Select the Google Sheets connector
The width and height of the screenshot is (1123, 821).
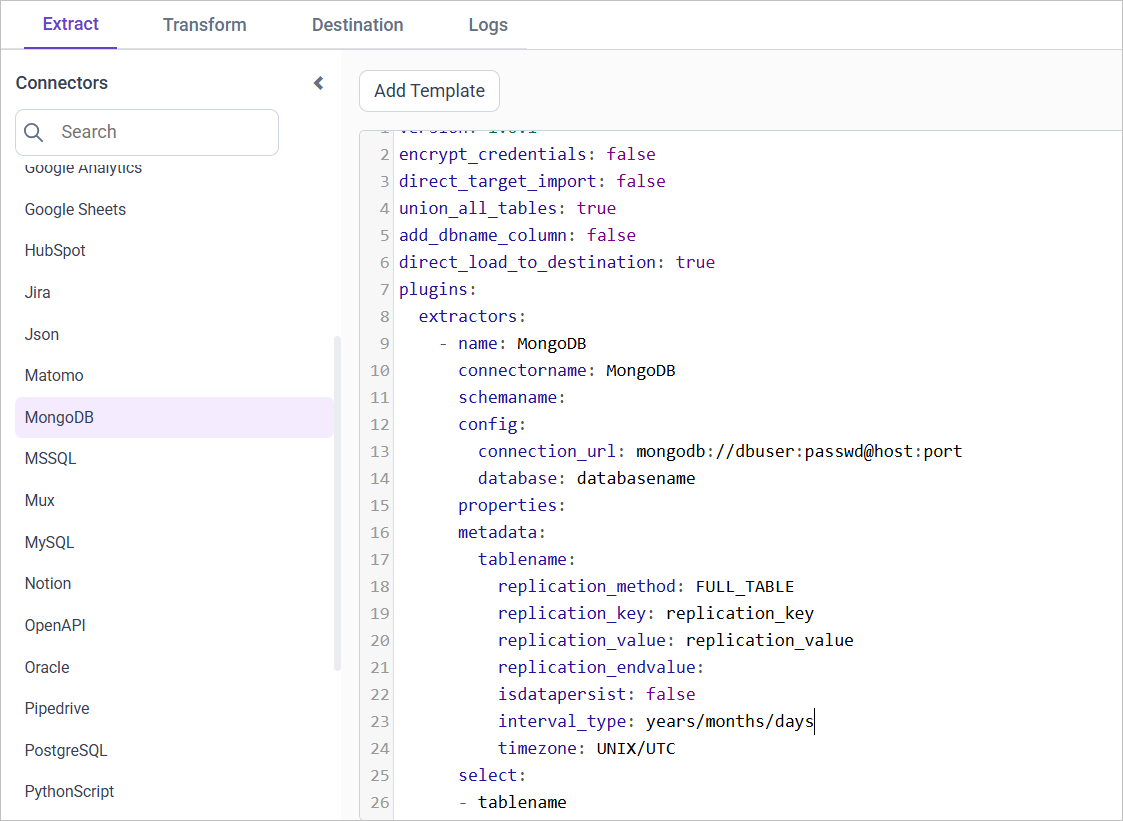75,209
